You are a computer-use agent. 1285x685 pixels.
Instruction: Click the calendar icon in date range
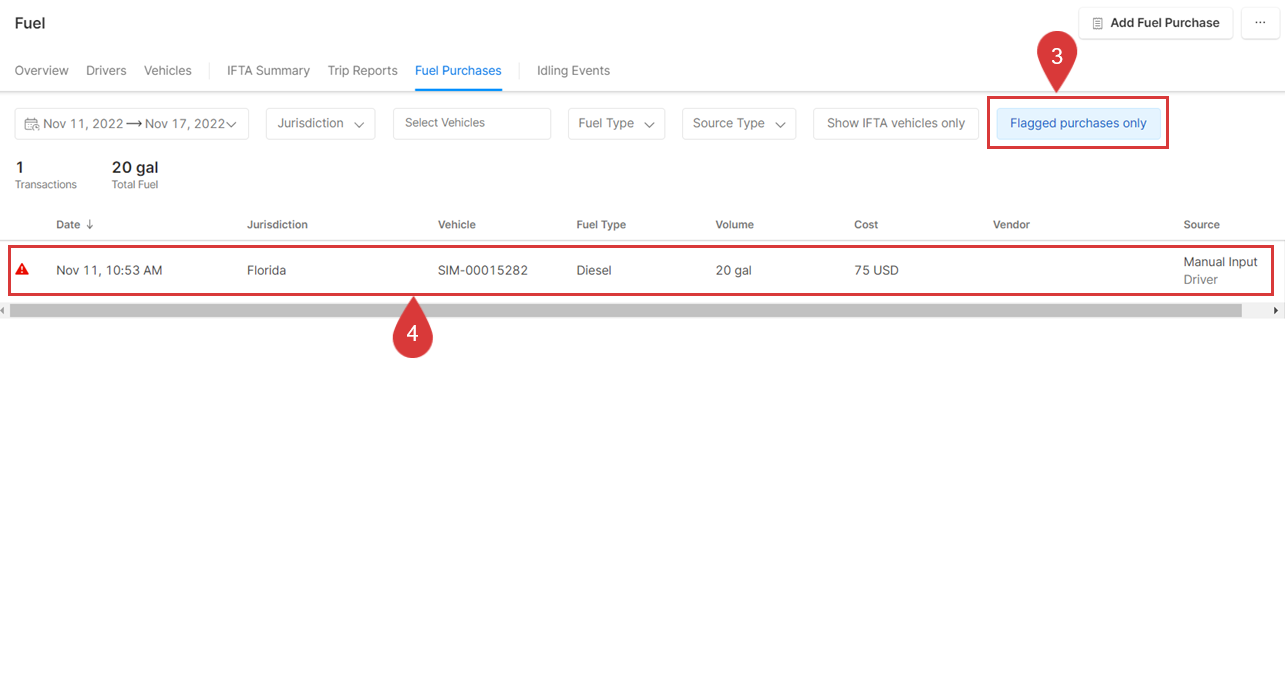click(31, 124)
